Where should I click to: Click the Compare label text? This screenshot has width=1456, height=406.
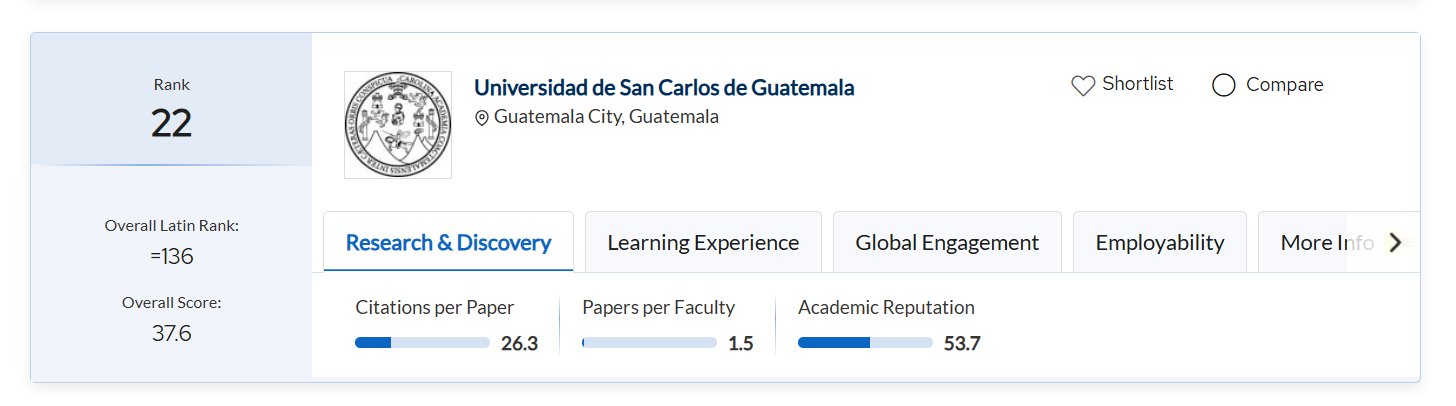(x=1284, y=85)
